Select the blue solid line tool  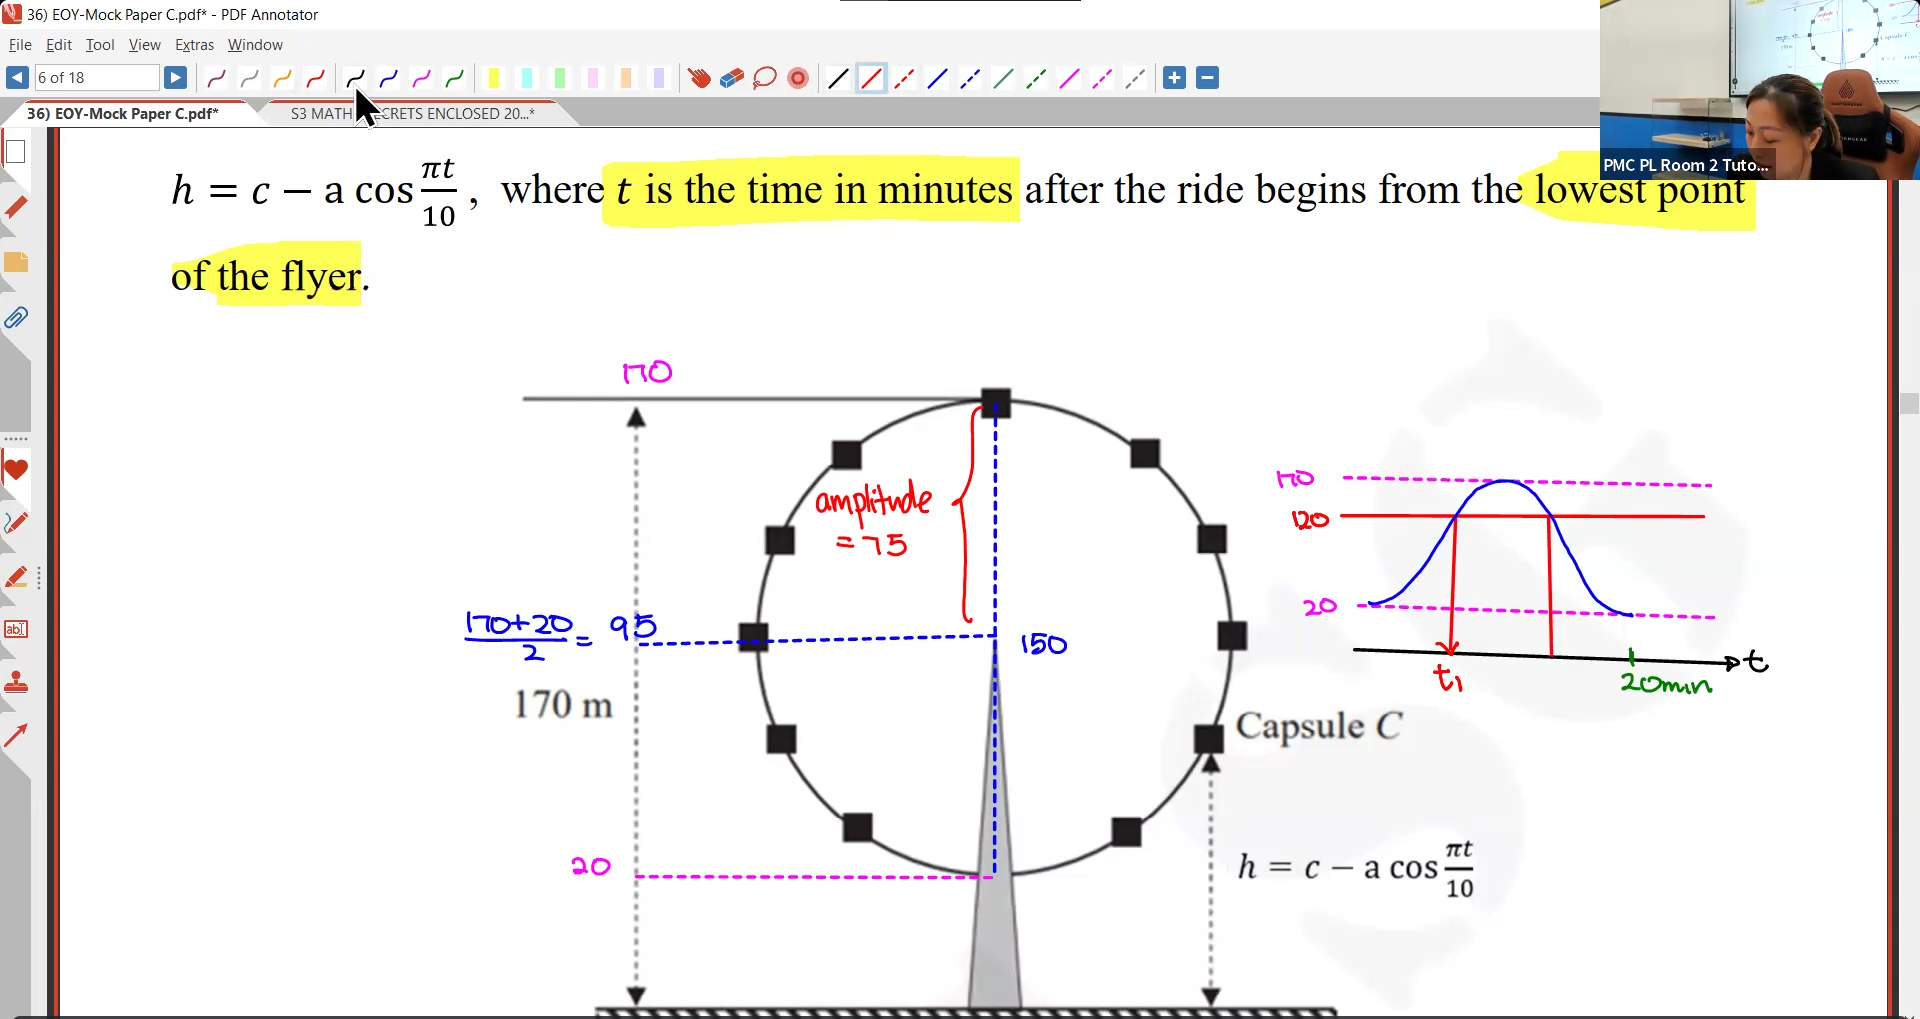938,78
